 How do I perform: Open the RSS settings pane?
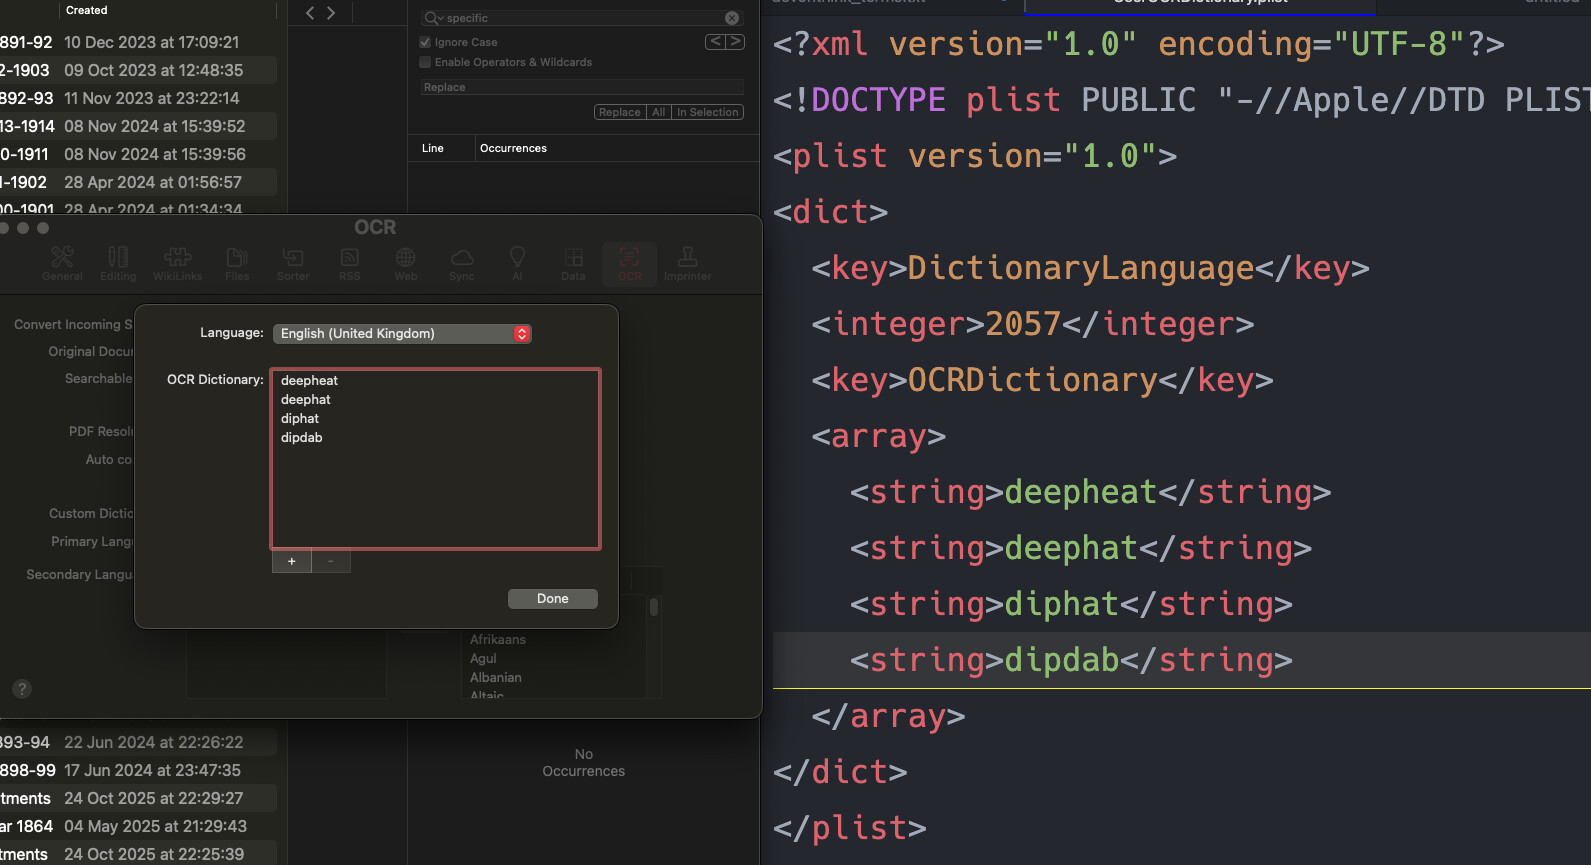(350, 263)
